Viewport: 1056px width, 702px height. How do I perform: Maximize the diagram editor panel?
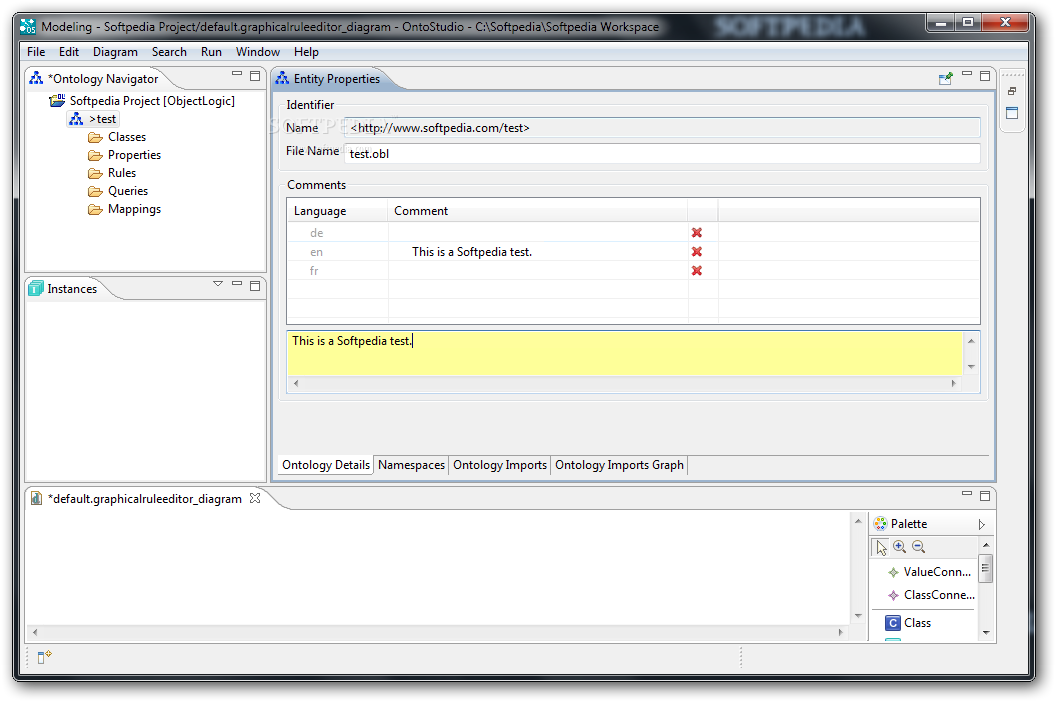point(985,496)
